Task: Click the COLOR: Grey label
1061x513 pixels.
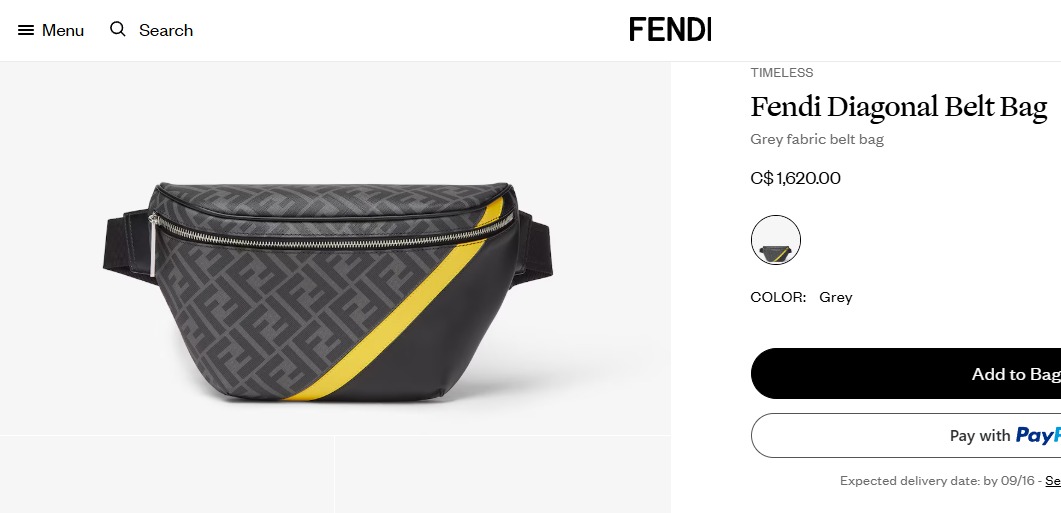Action: pyautogui.click(x=801, y=297)
